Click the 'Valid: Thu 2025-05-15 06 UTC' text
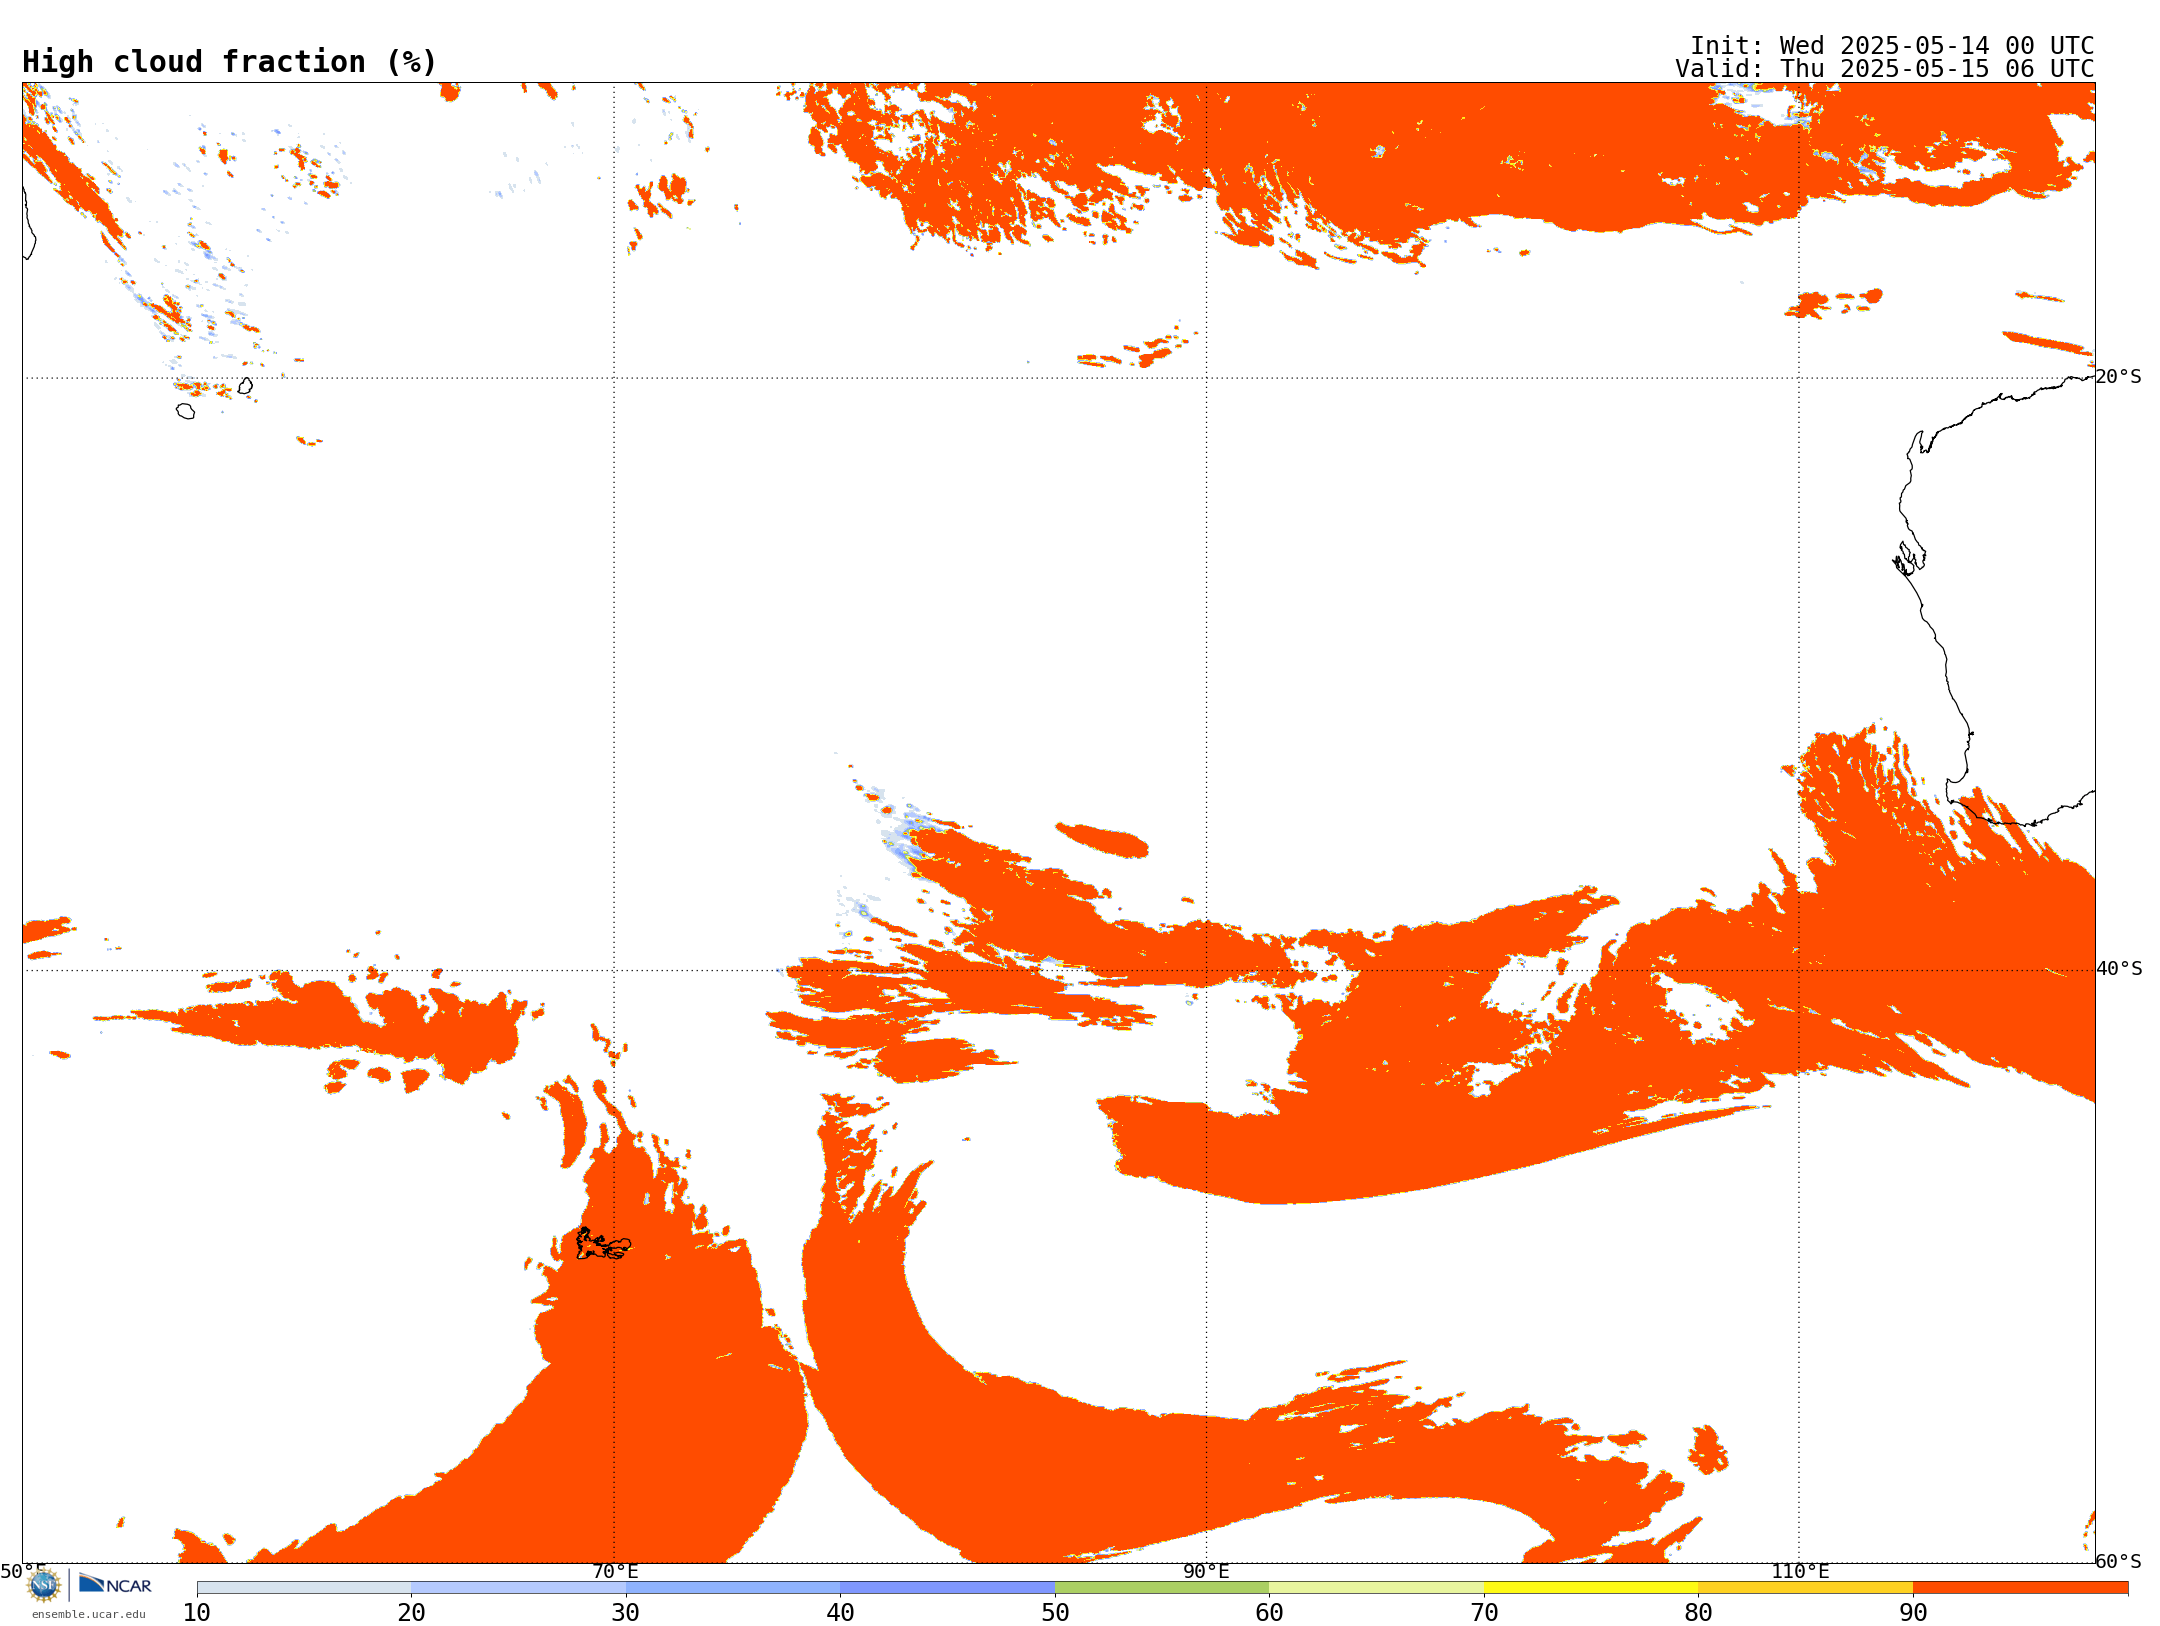This screenshot has width=2160, height=1626. 1885,69
